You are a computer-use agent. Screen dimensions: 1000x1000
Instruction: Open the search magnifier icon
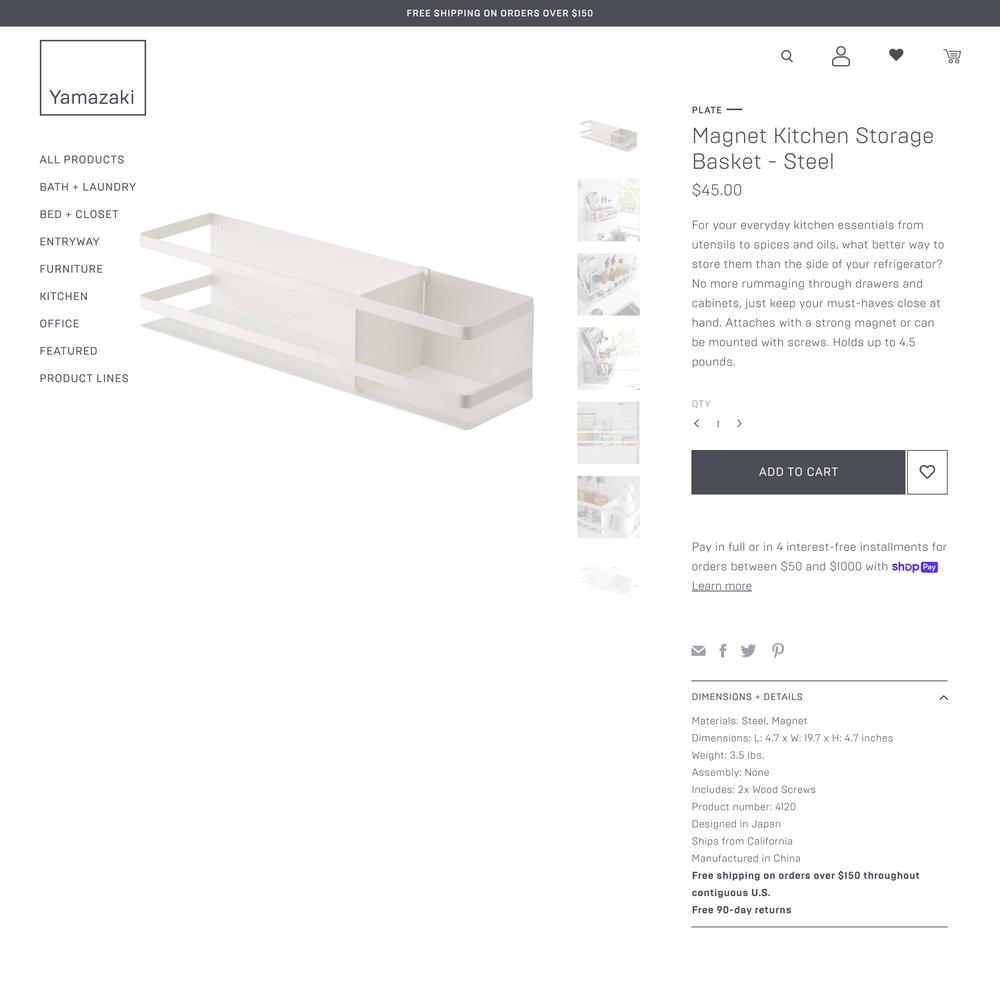[787, 56]
